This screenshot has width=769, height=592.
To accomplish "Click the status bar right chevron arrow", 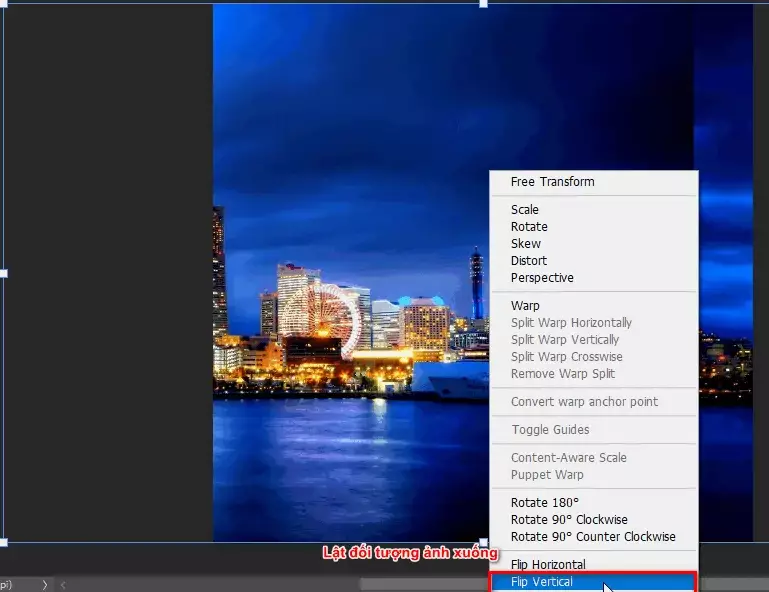I will (x=45, y=585).
